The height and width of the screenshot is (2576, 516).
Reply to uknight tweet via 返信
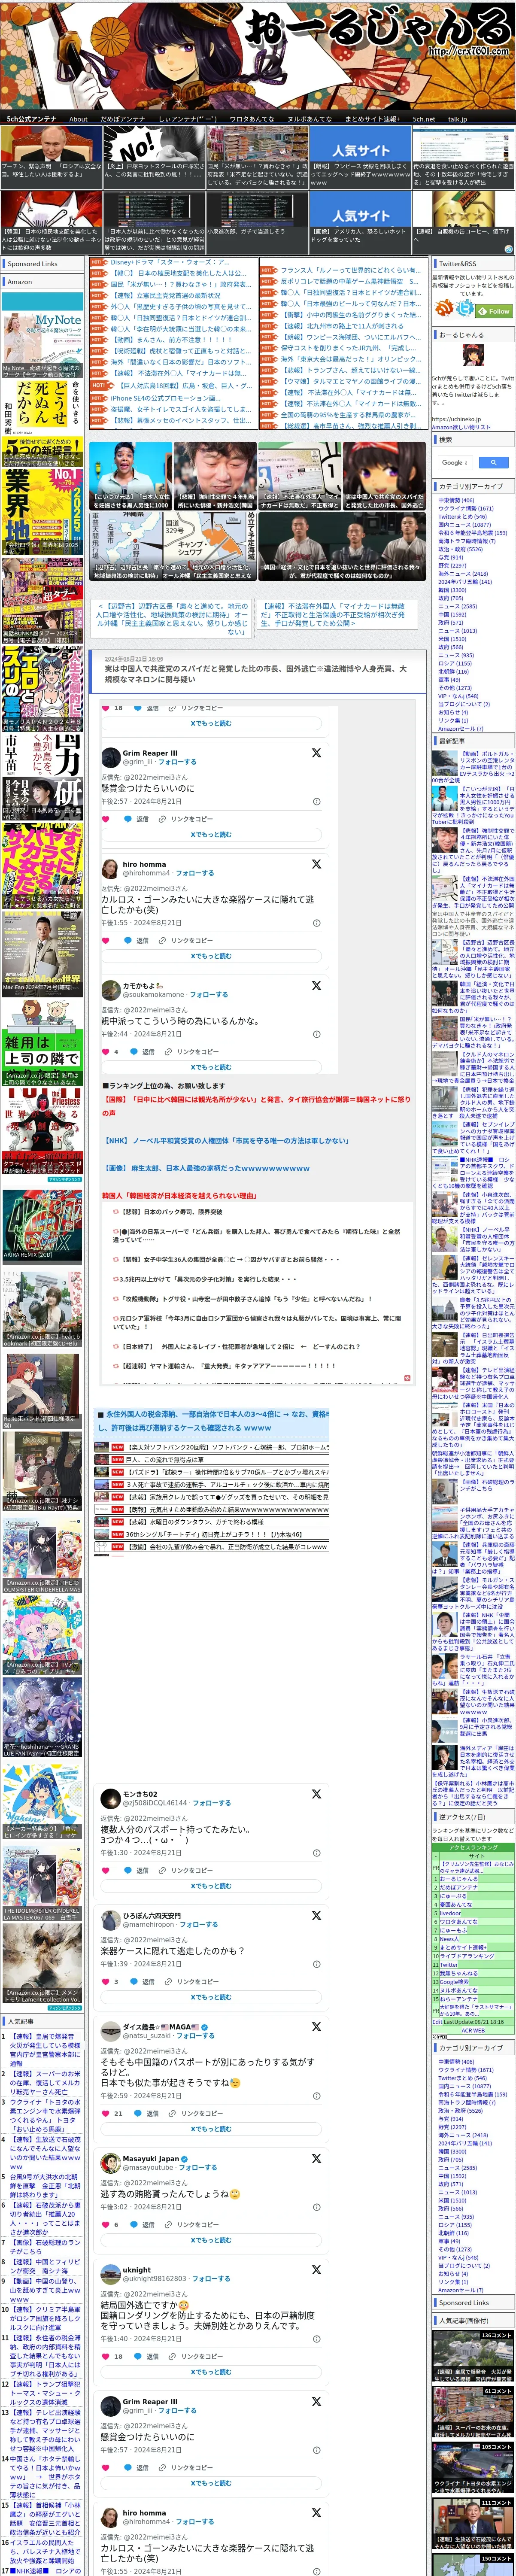coord(147,2357)
